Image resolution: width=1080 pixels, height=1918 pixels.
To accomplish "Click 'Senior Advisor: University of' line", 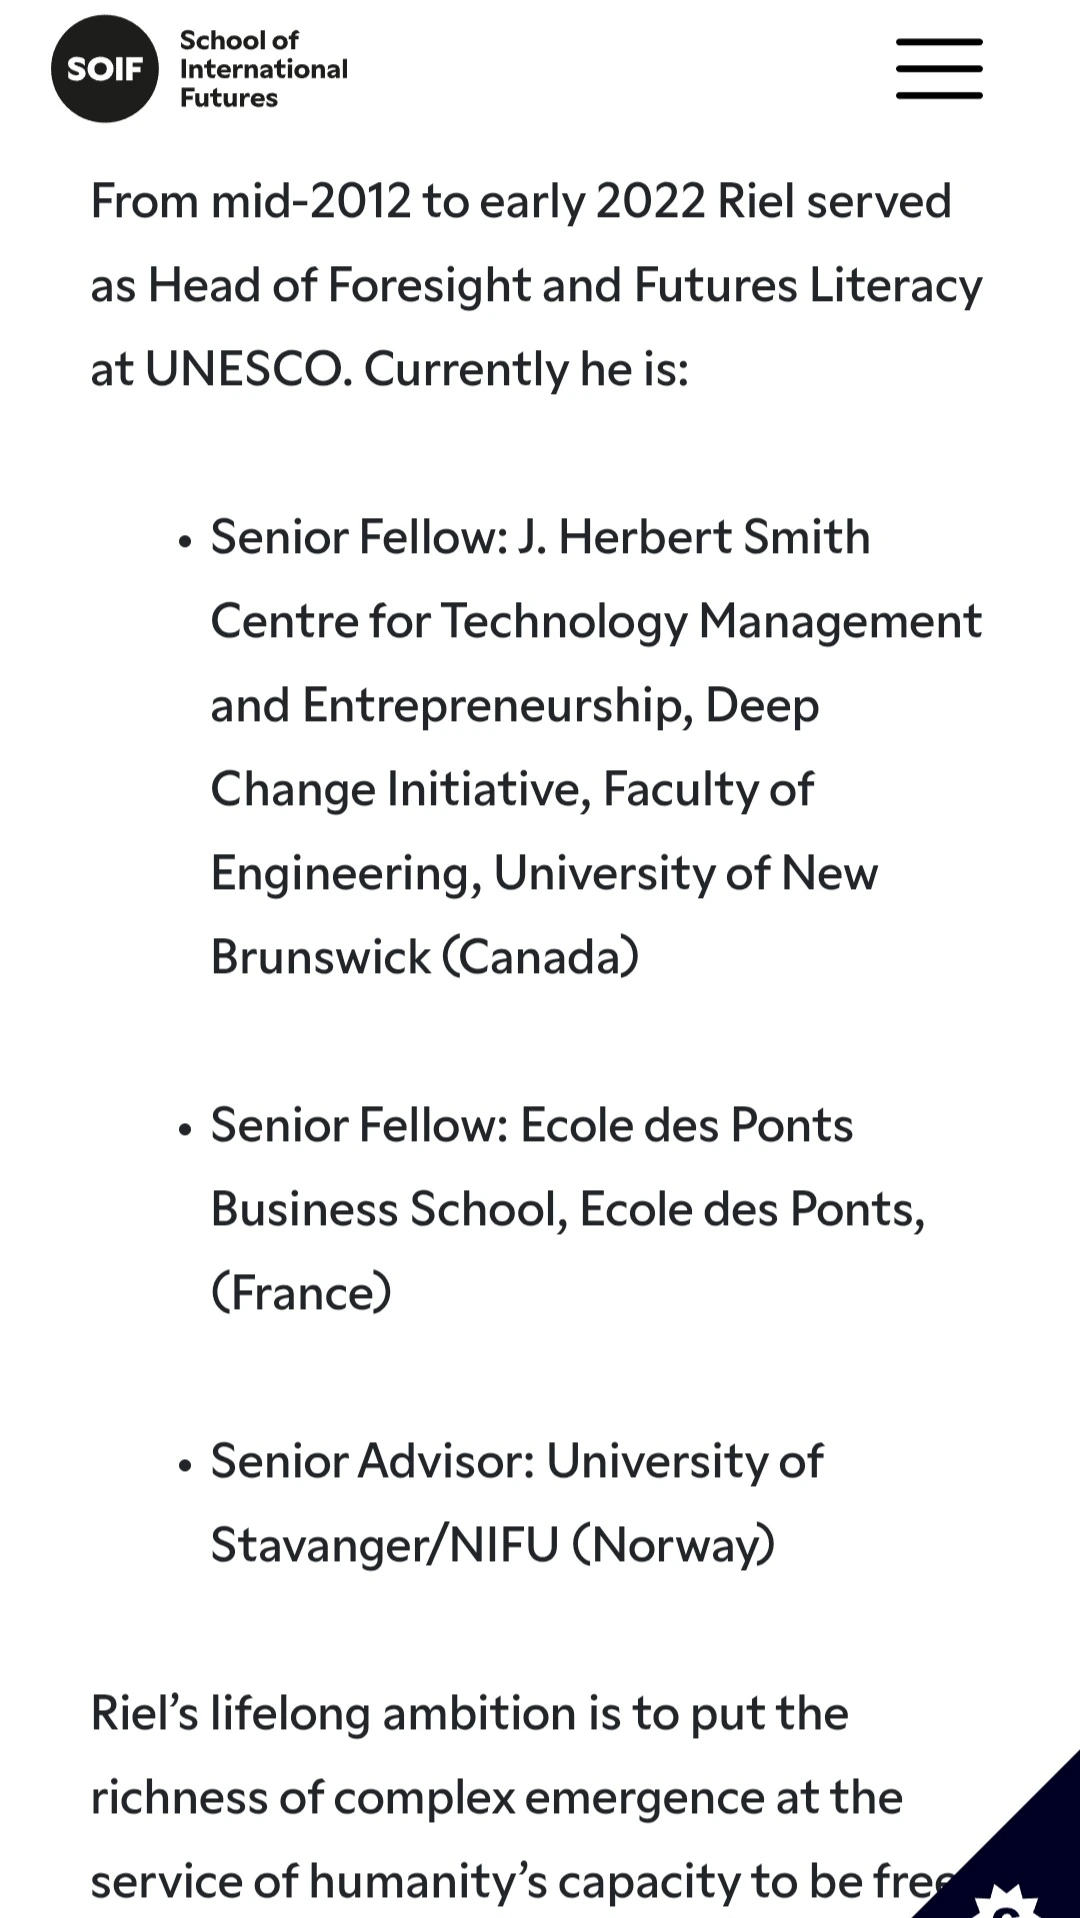I will [517, 1461].
